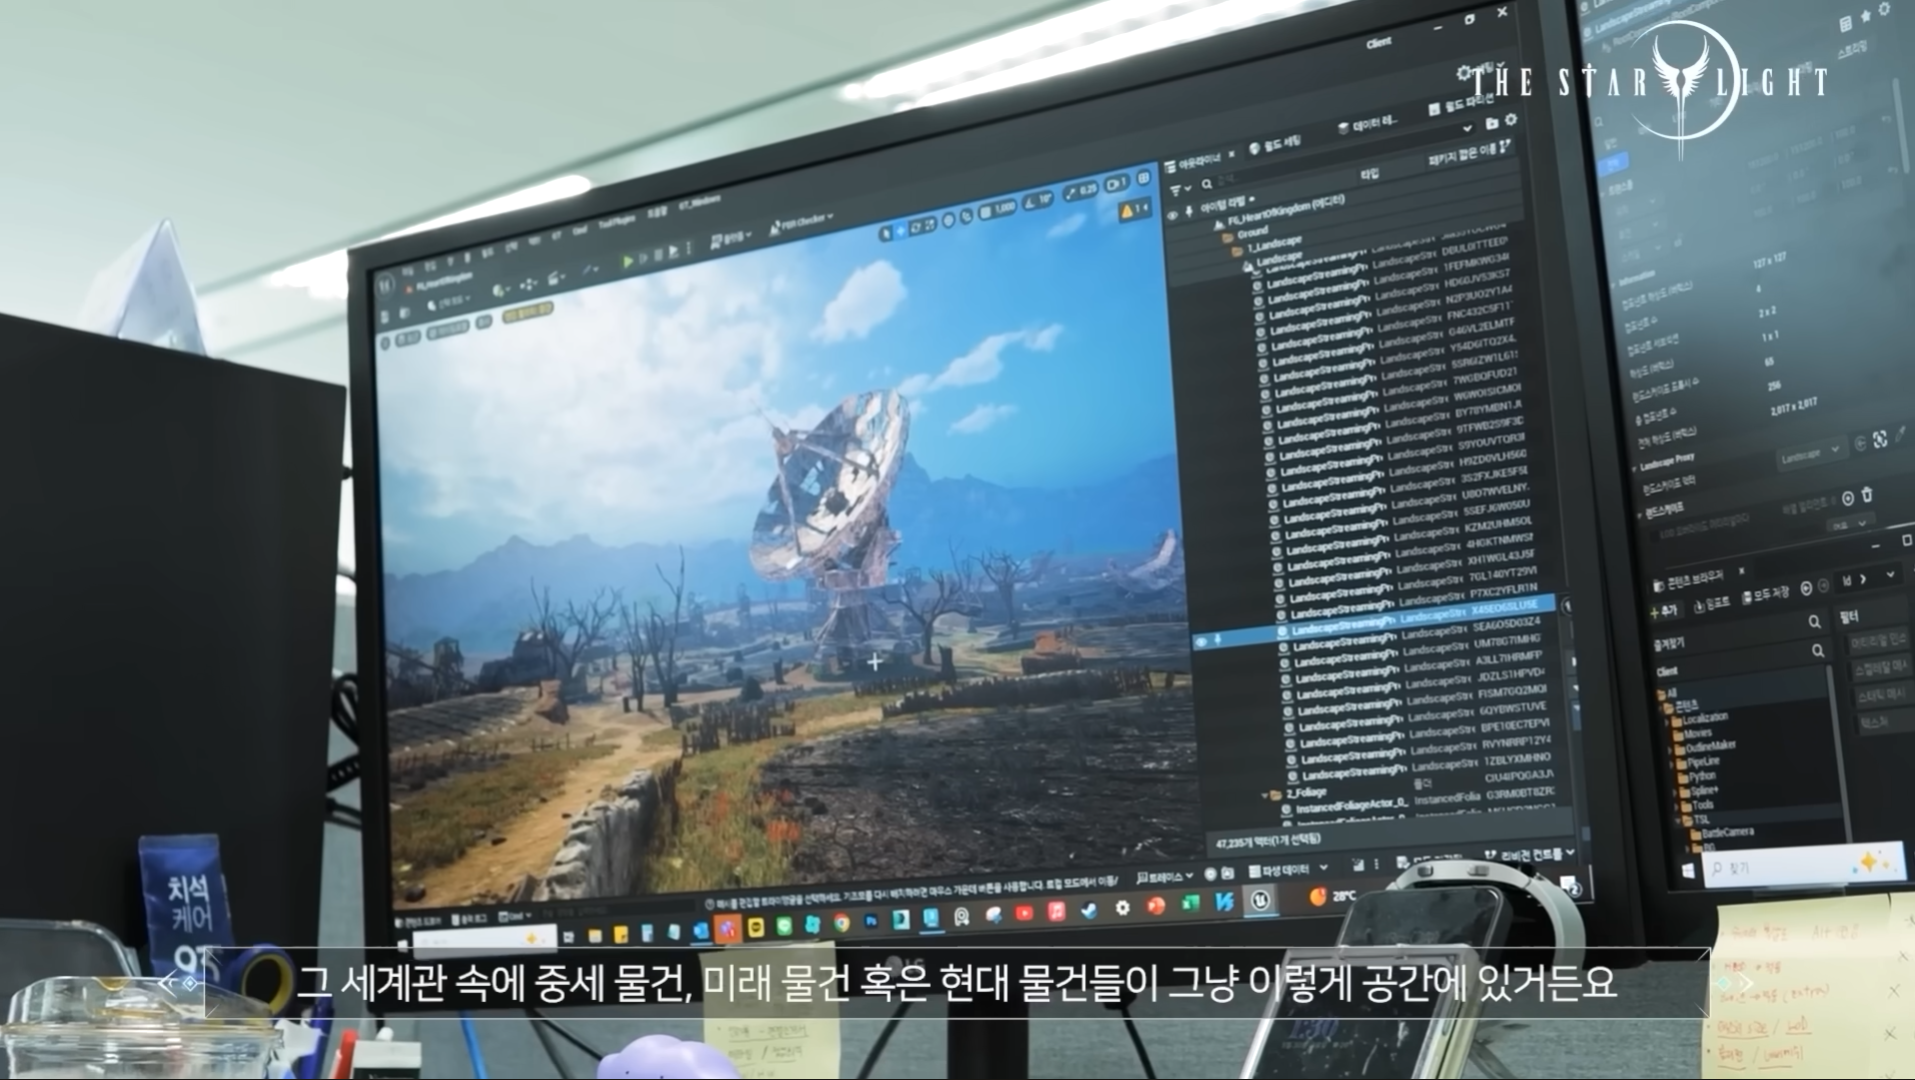Click the 28°C weather widget in taskbar
The image size is (1915, 1080).
click(1332, 896)
